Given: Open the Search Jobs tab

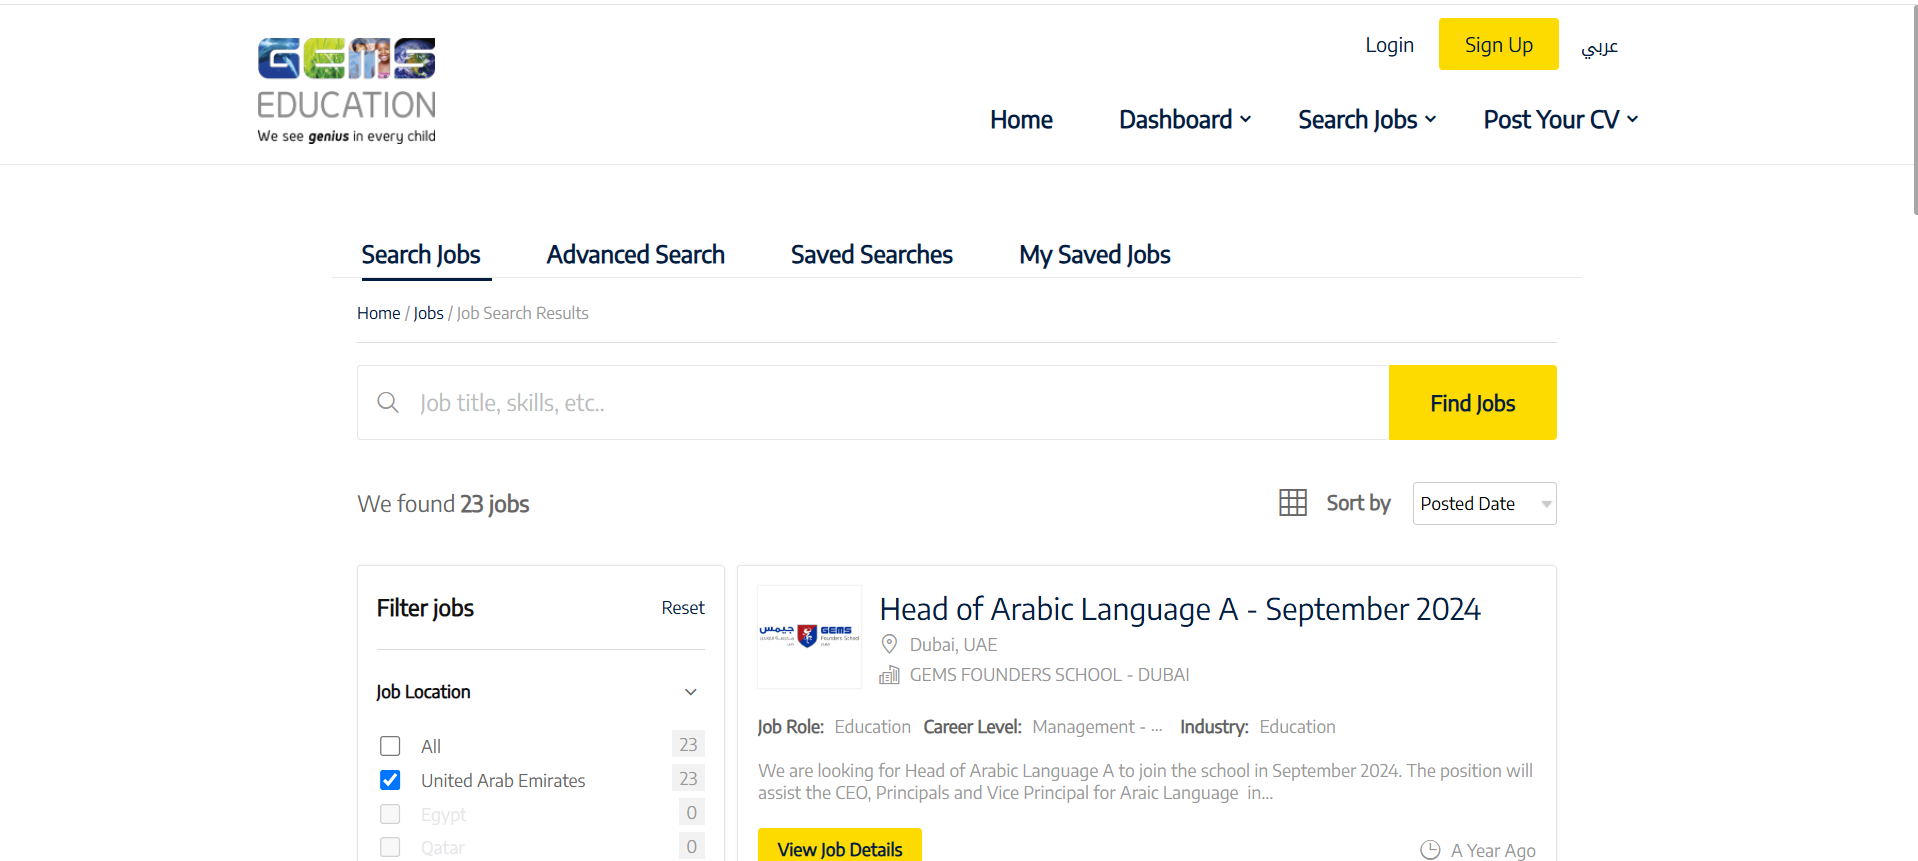Looking at the screenshot, I should pyautogui.click(x=421, y=255).
